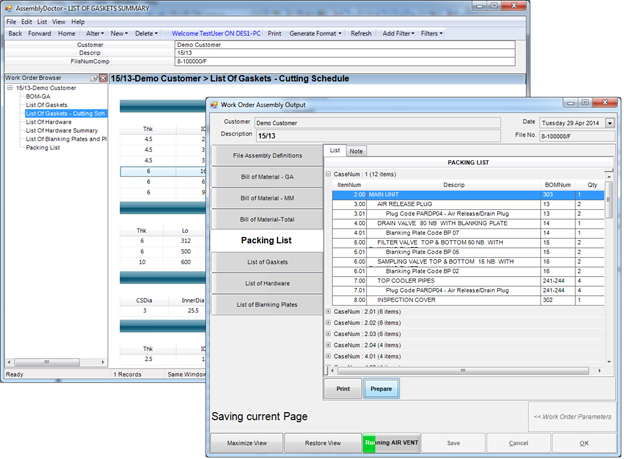Collapse the CaseNum : 1 group
Viewport: 624px width, 459px height.
[x=329, y=174]
